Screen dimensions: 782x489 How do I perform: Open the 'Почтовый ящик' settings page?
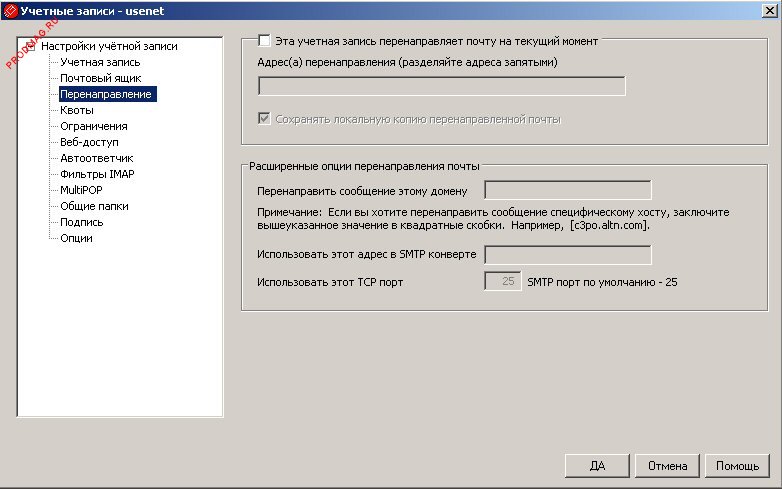click(x=100, y=78)
